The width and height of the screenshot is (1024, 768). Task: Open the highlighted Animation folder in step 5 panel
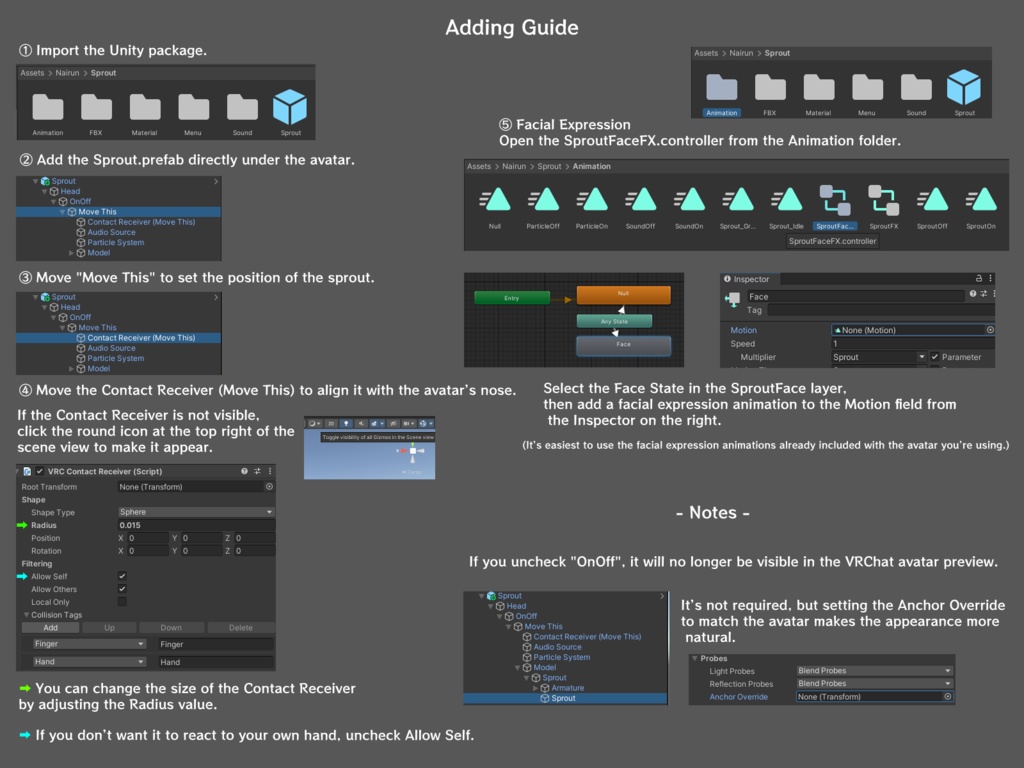(722, 94)
